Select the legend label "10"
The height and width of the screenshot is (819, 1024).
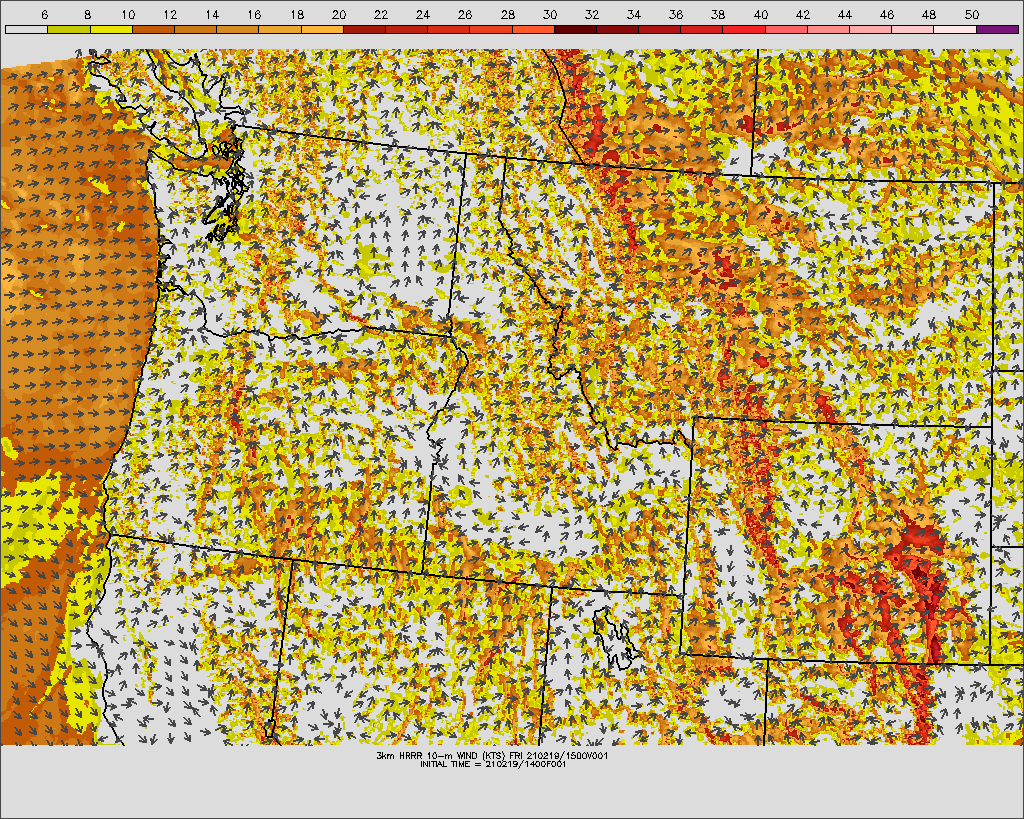click(x=128, y=14)
